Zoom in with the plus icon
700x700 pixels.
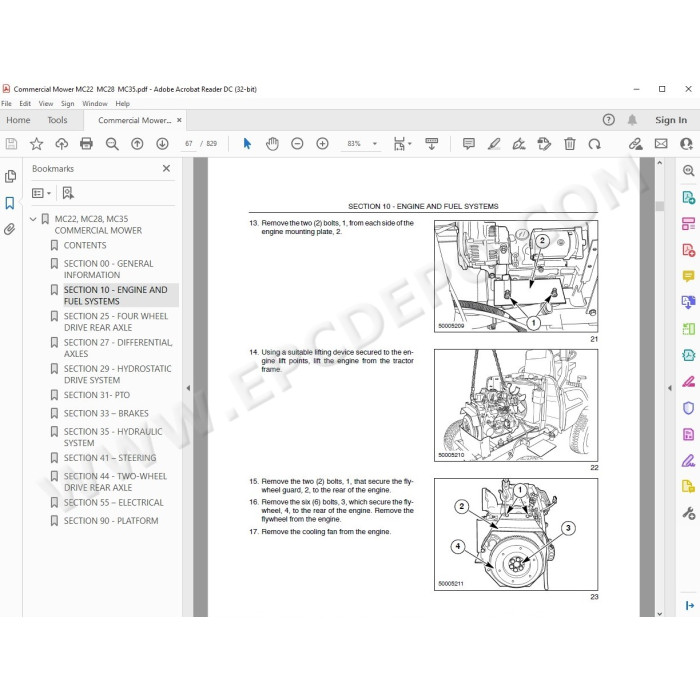[322, 144]
